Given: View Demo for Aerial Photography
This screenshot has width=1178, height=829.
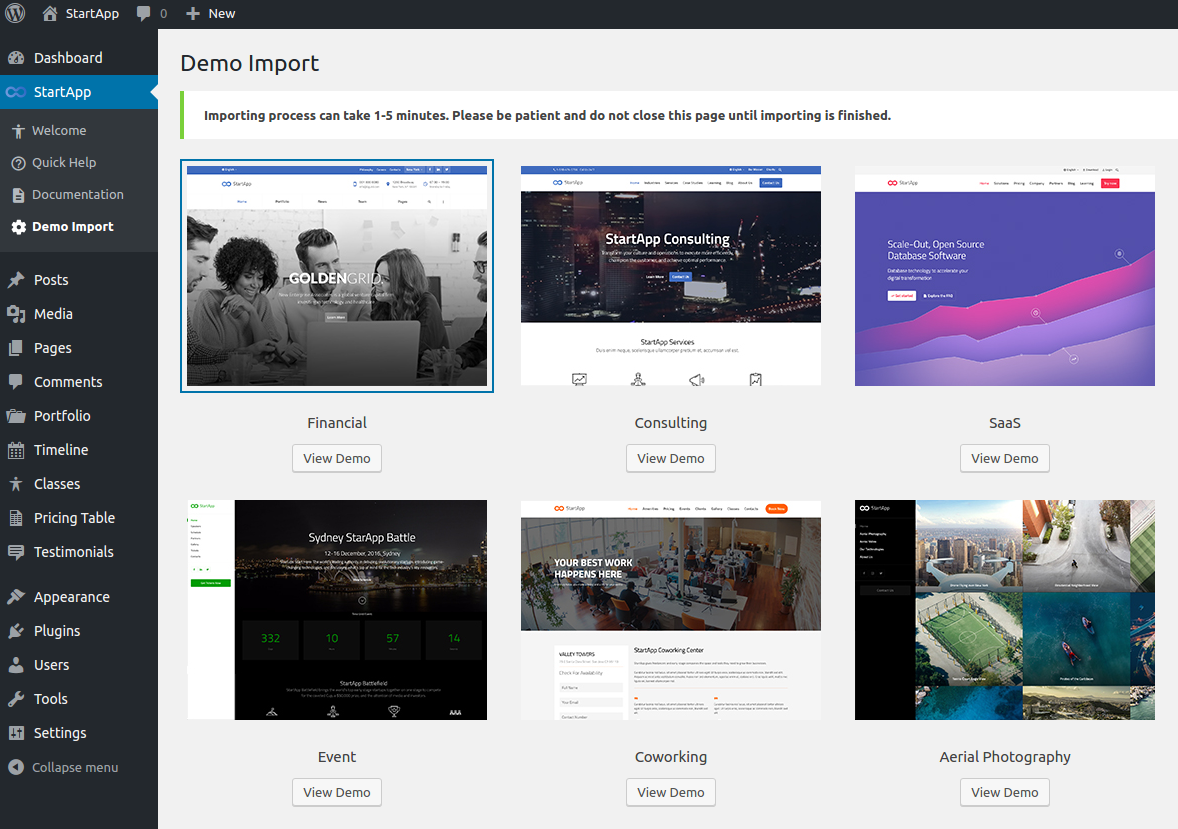Looking at the screenshot, I should 1004,792.
